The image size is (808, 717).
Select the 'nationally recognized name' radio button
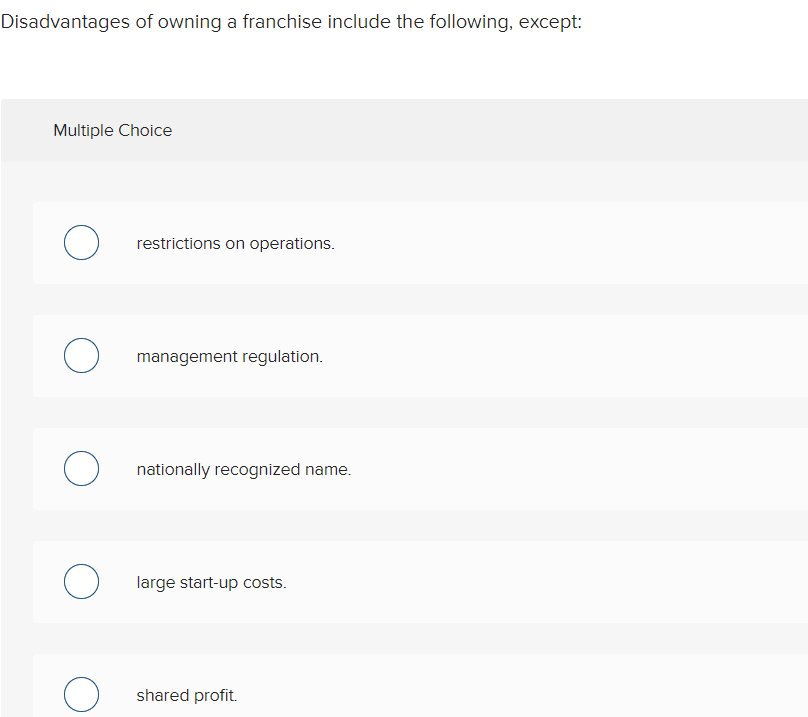pos(81,468)
